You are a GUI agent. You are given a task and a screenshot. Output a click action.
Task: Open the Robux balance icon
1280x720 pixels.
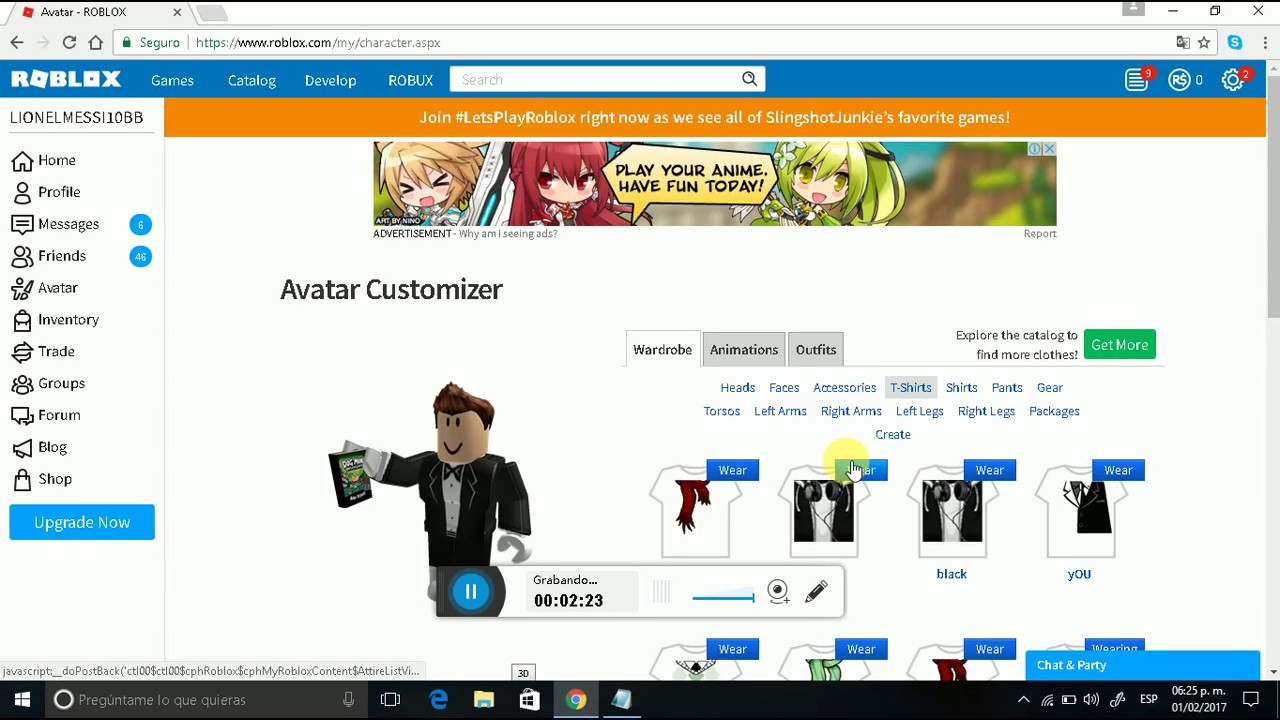pyautogui.click(x=1180, y=80)
